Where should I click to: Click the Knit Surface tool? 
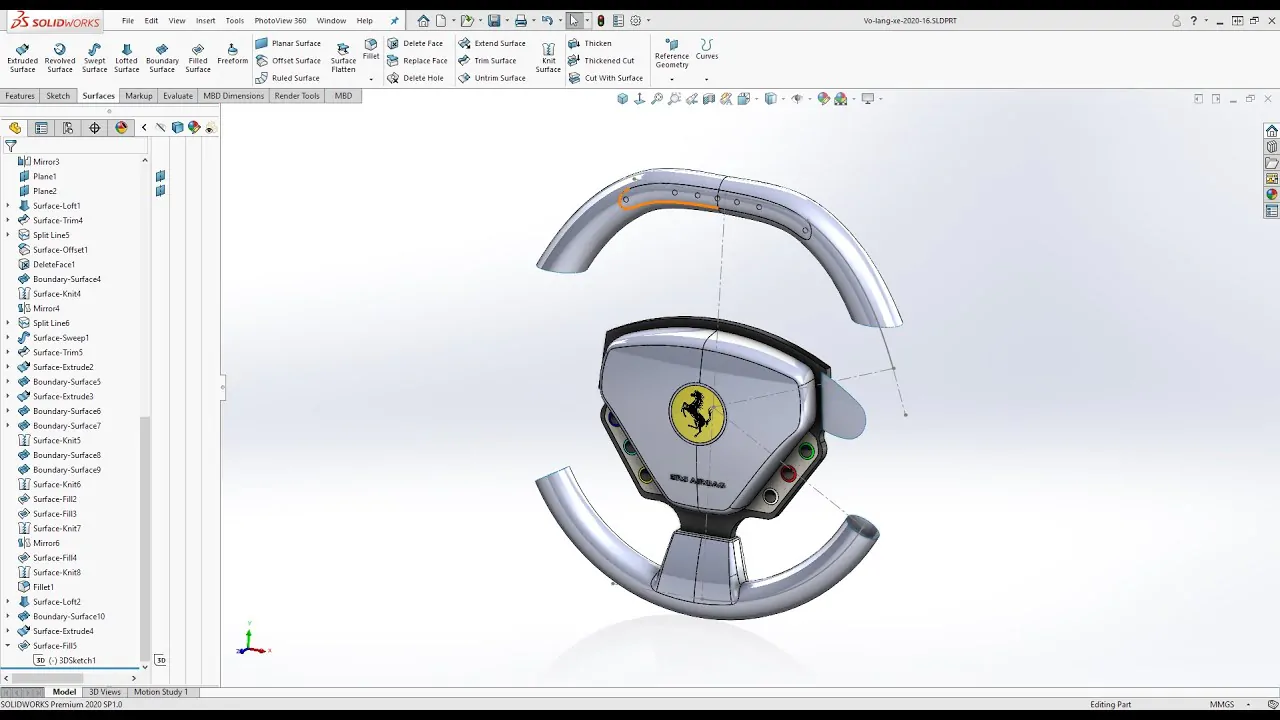pyautogui.click(x=548, y=58)
